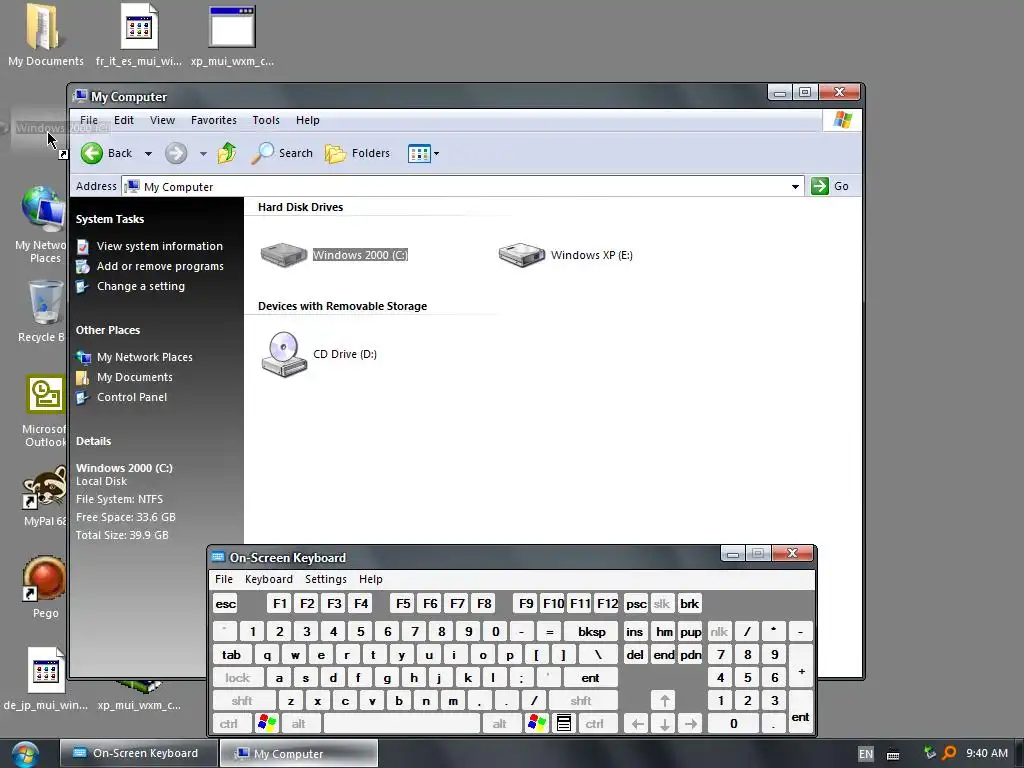Click the psc print screen key
Viewport: 1024px width, 768px height.
(636, 604)
